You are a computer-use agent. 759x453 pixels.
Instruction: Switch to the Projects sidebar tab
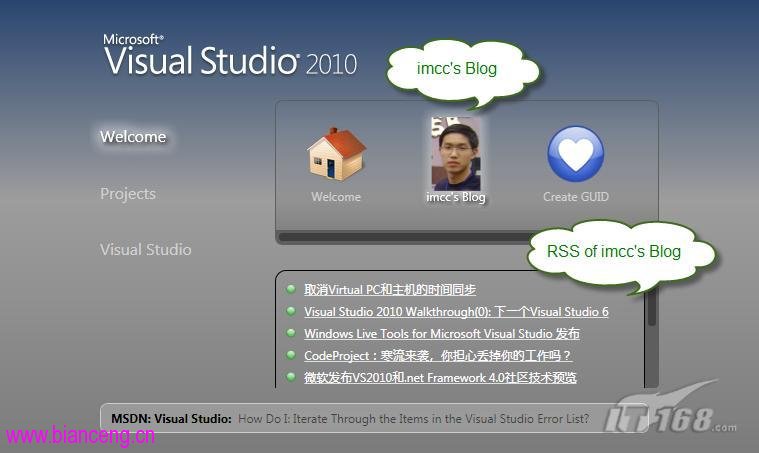(x=128, y=194)
